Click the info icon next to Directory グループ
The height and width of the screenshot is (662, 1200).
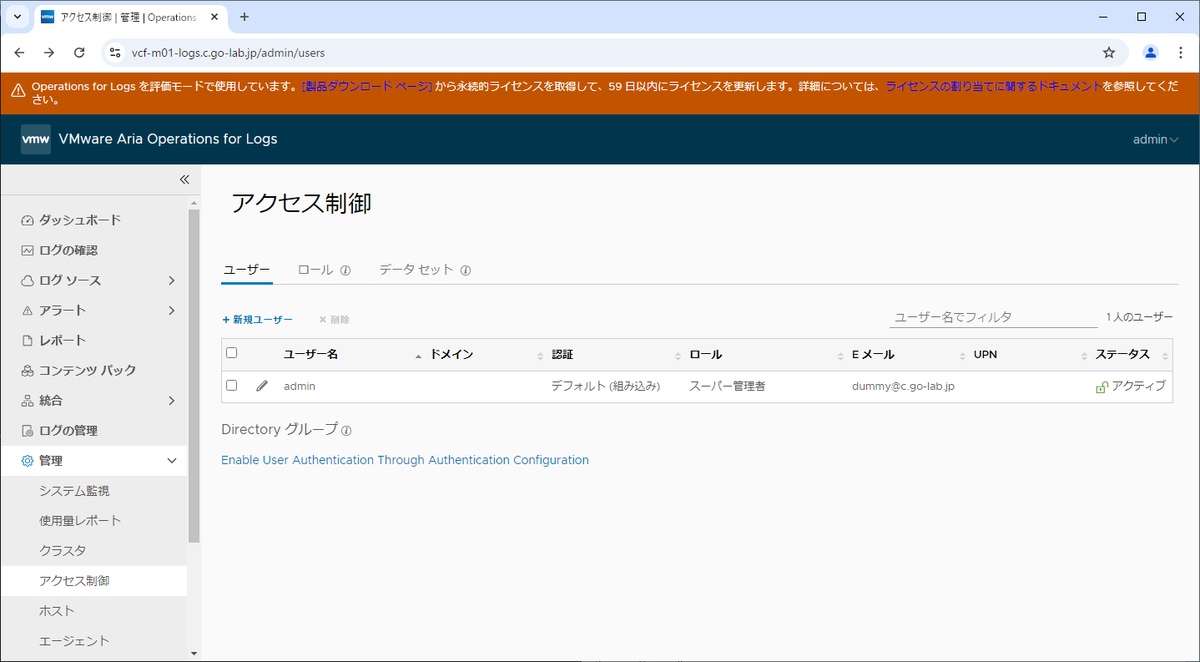click(x=347, y=431)
